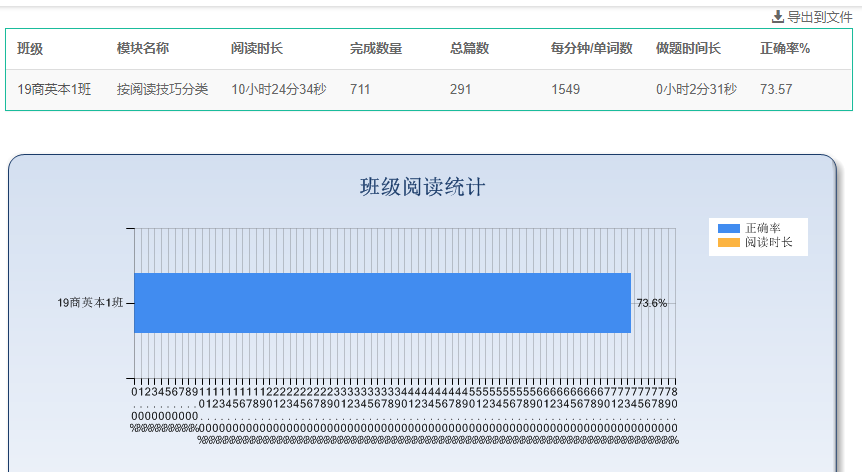Screen dimensions: 862x472
Task: Sort by the 班级 column header
Action: (30, 49)
